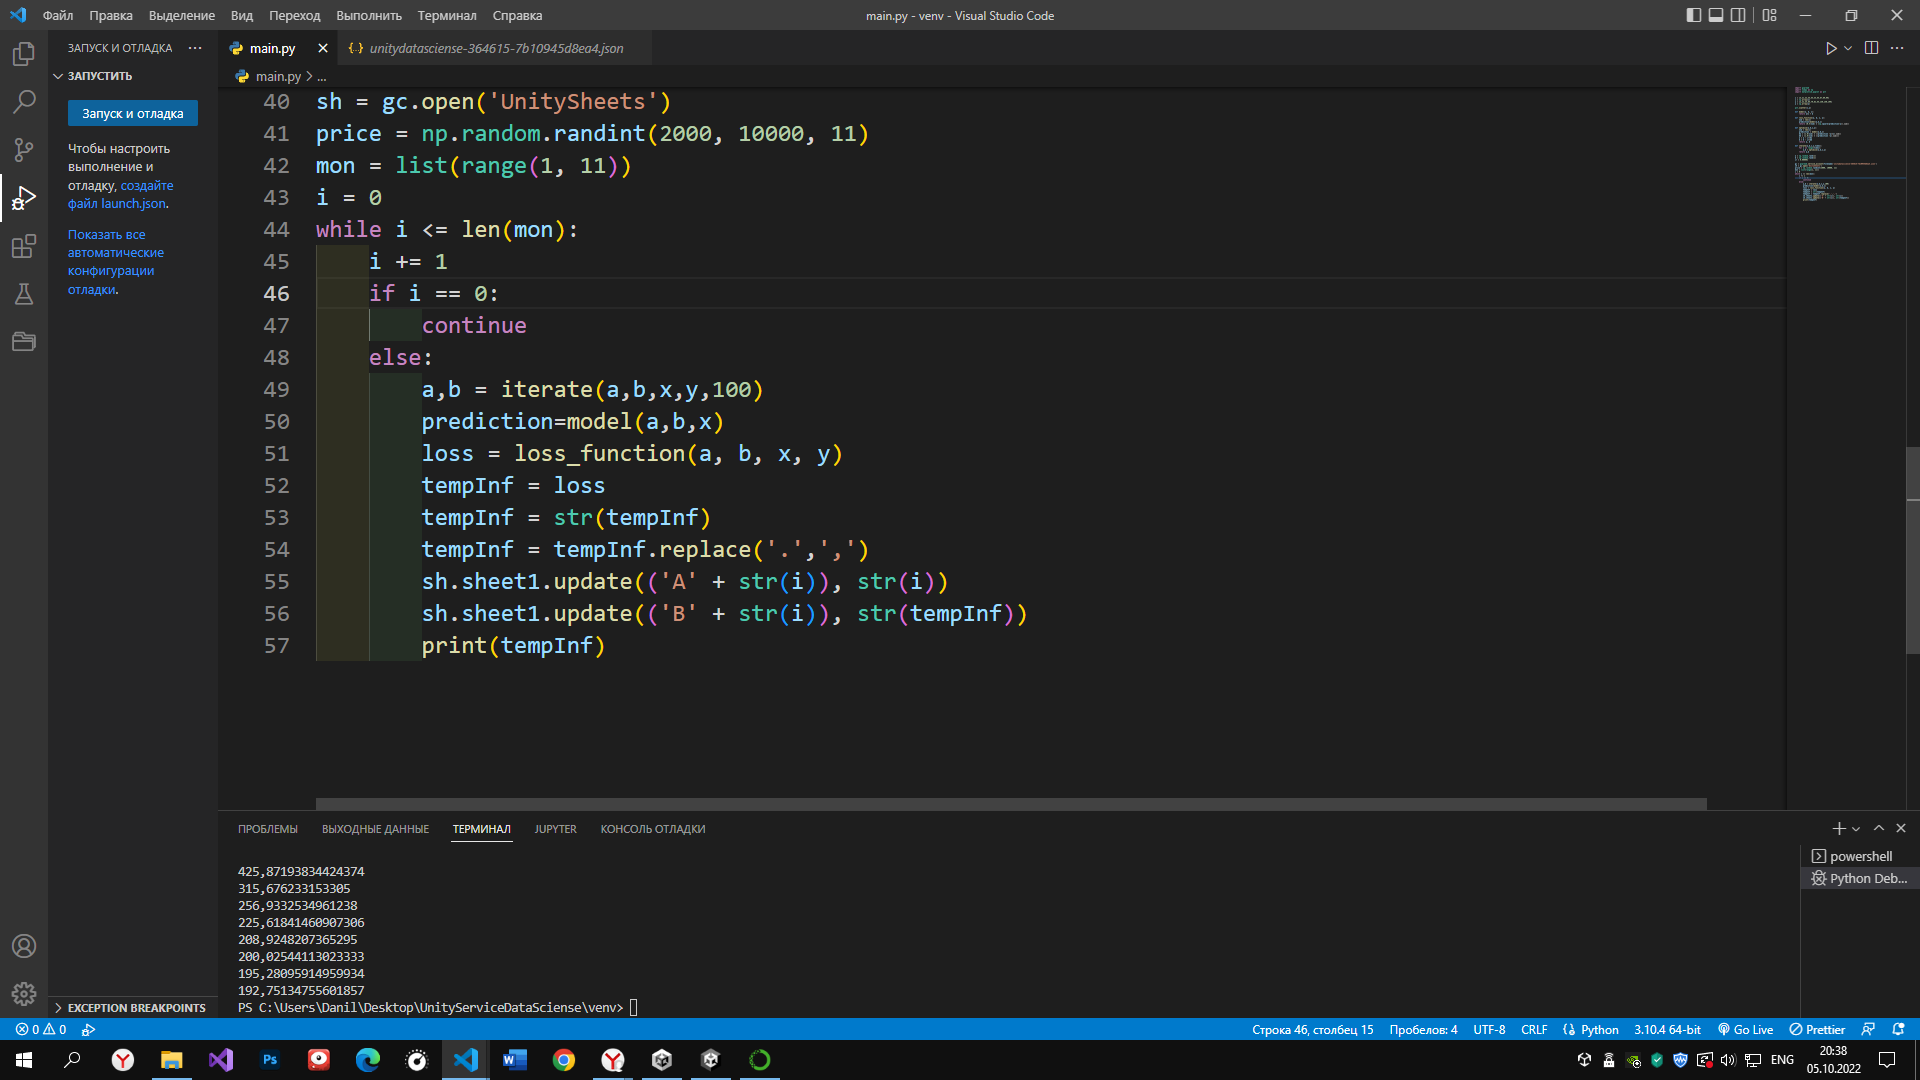Close the bottom panel
This screenshot has width=1920, height=1080.
pos(1901,828)
